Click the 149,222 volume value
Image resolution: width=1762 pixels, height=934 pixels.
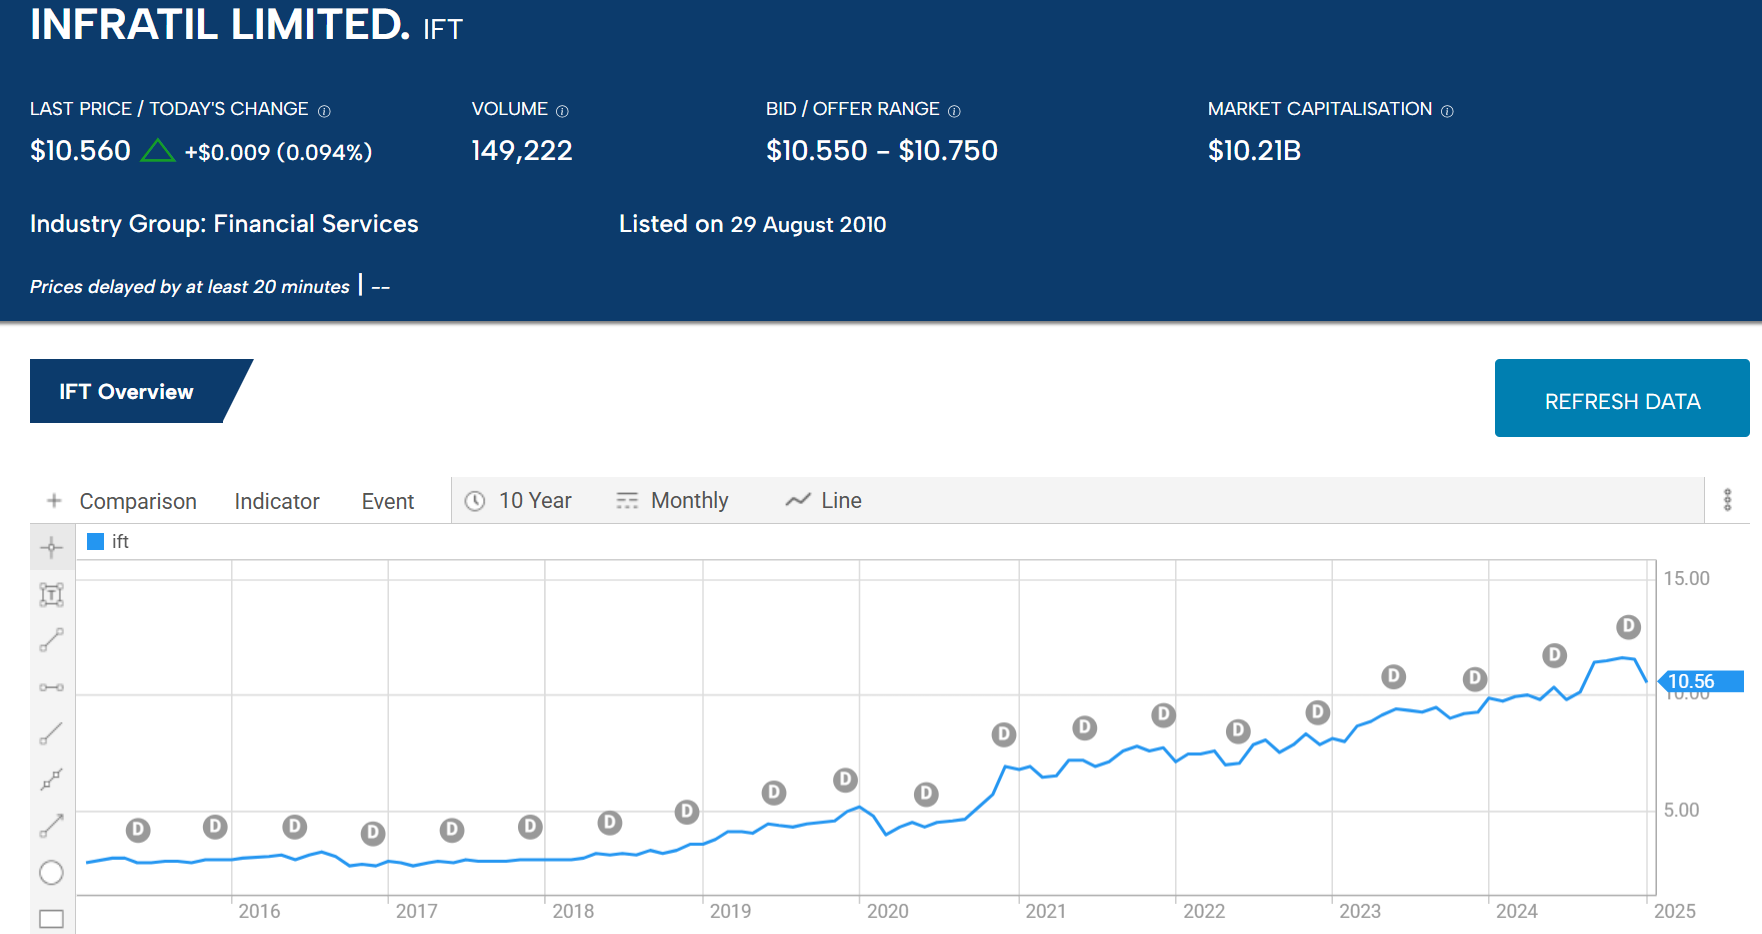click(522, 150)
